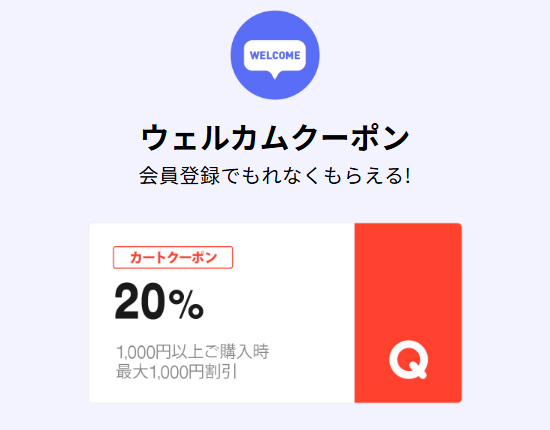The height and width of the screenshot is (430, 550).
Task: Open the white 20% coupon card
Action: tap(222, 313)
